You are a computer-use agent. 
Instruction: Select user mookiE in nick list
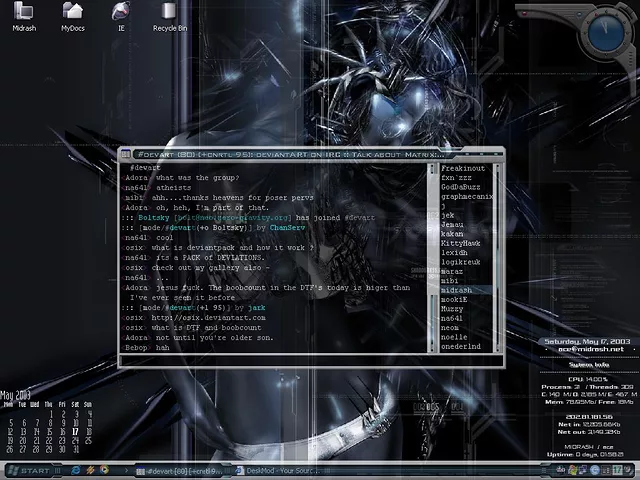pos(454,300)
